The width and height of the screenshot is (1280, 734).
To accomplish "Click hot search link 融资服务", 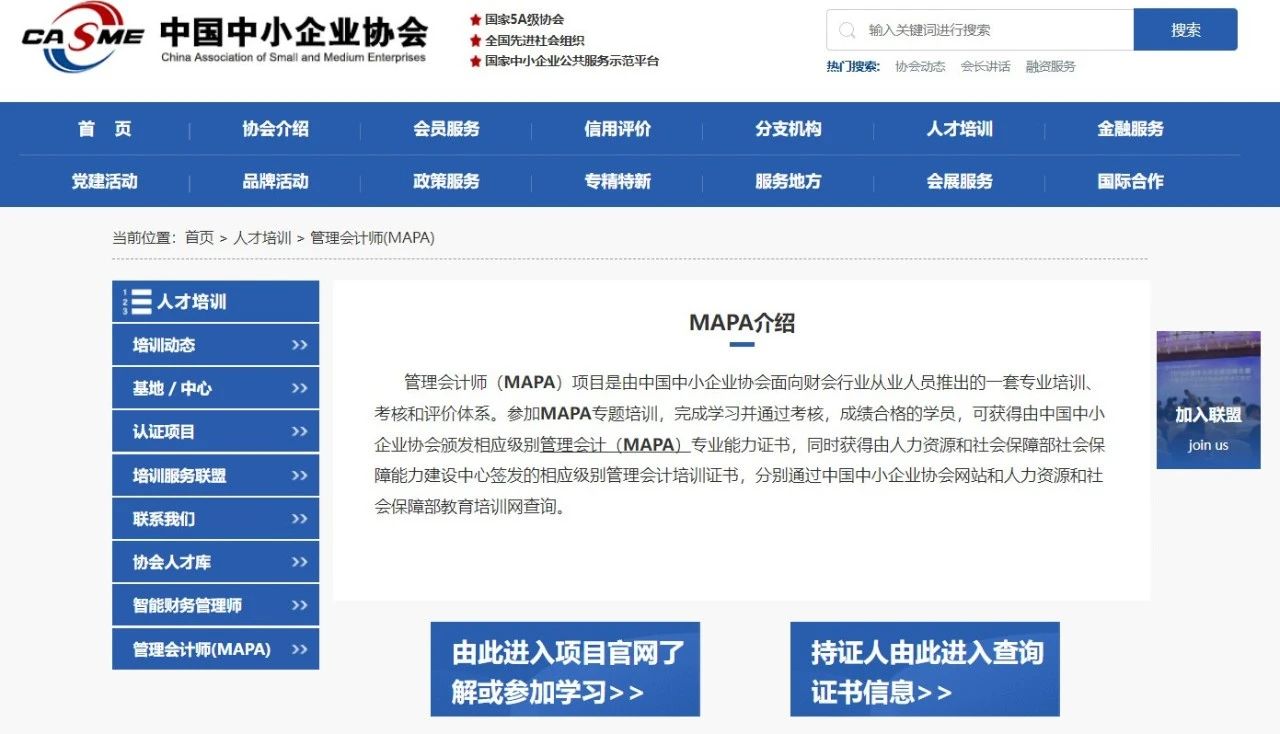I will click(x=1050, y=67).
